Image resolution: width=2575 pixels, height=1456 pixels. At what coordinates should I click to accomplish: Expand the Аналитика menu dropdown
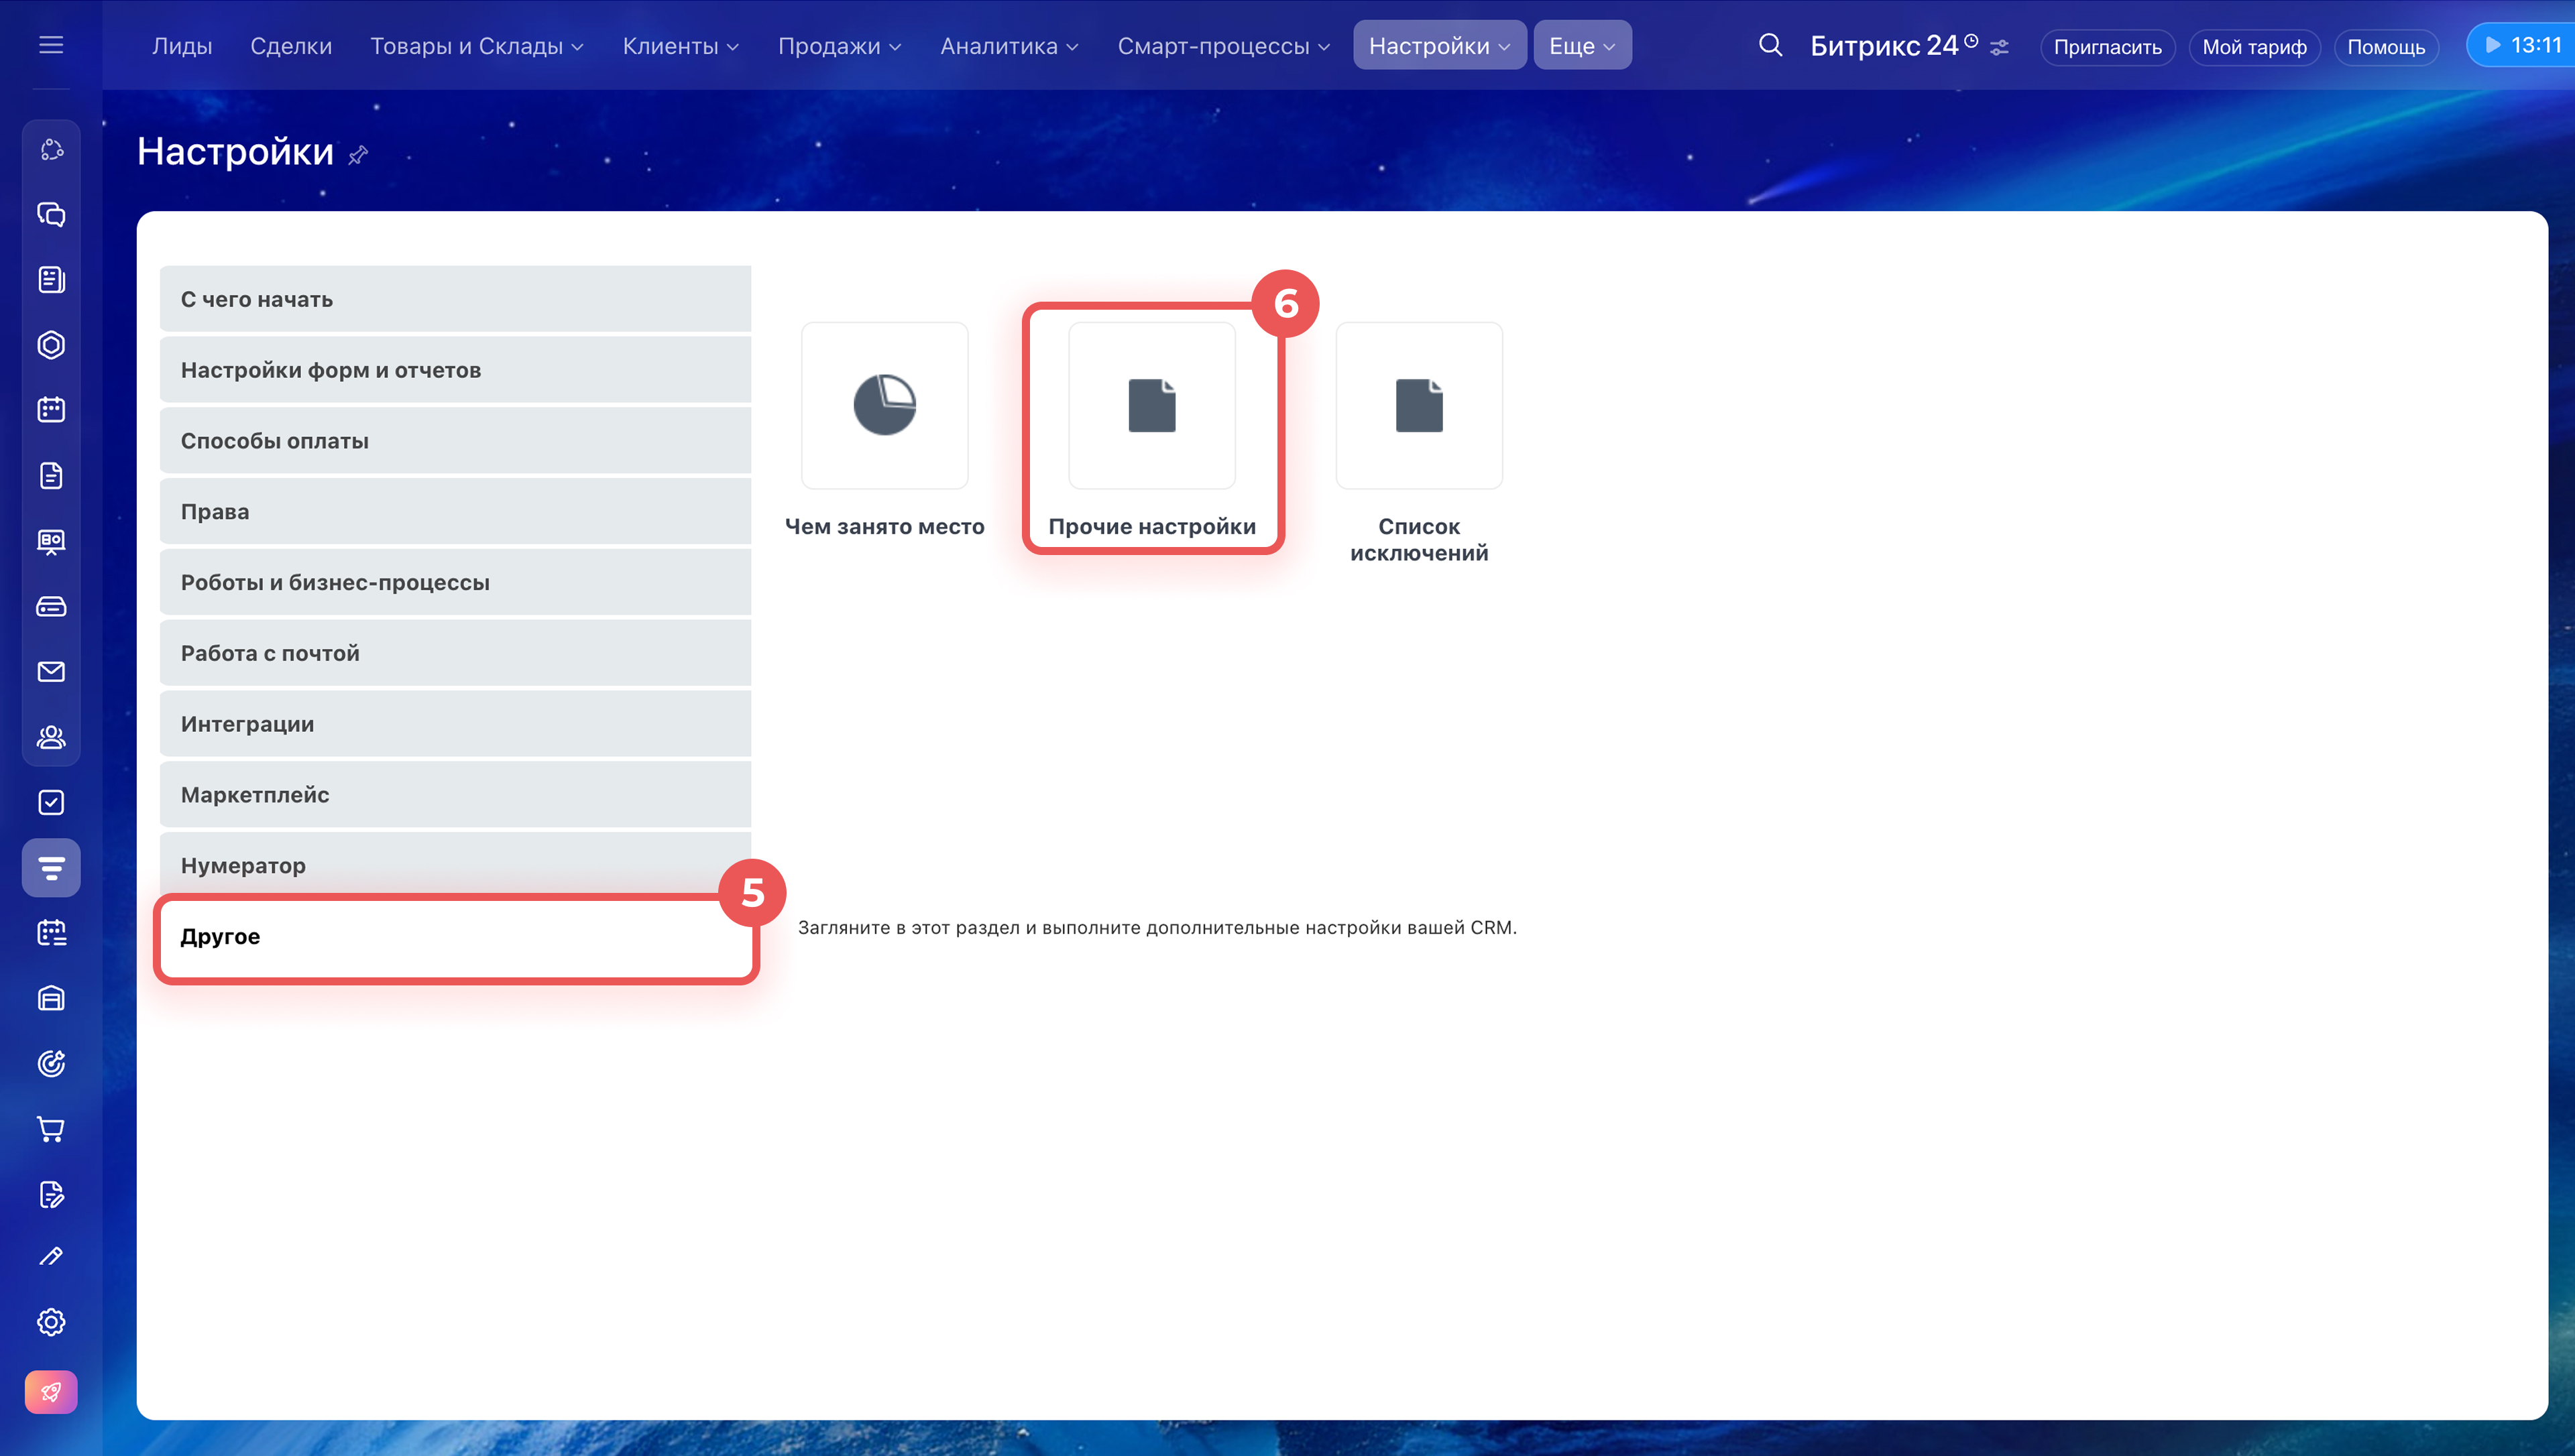point(1008,46)
